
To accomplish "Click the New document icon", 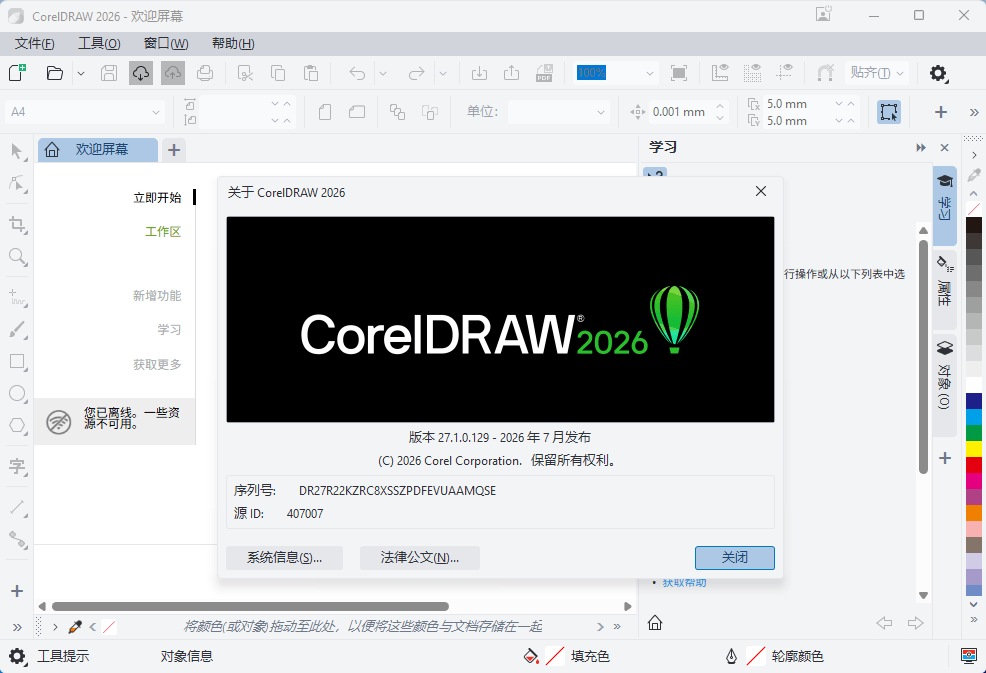I will point(17,73).
